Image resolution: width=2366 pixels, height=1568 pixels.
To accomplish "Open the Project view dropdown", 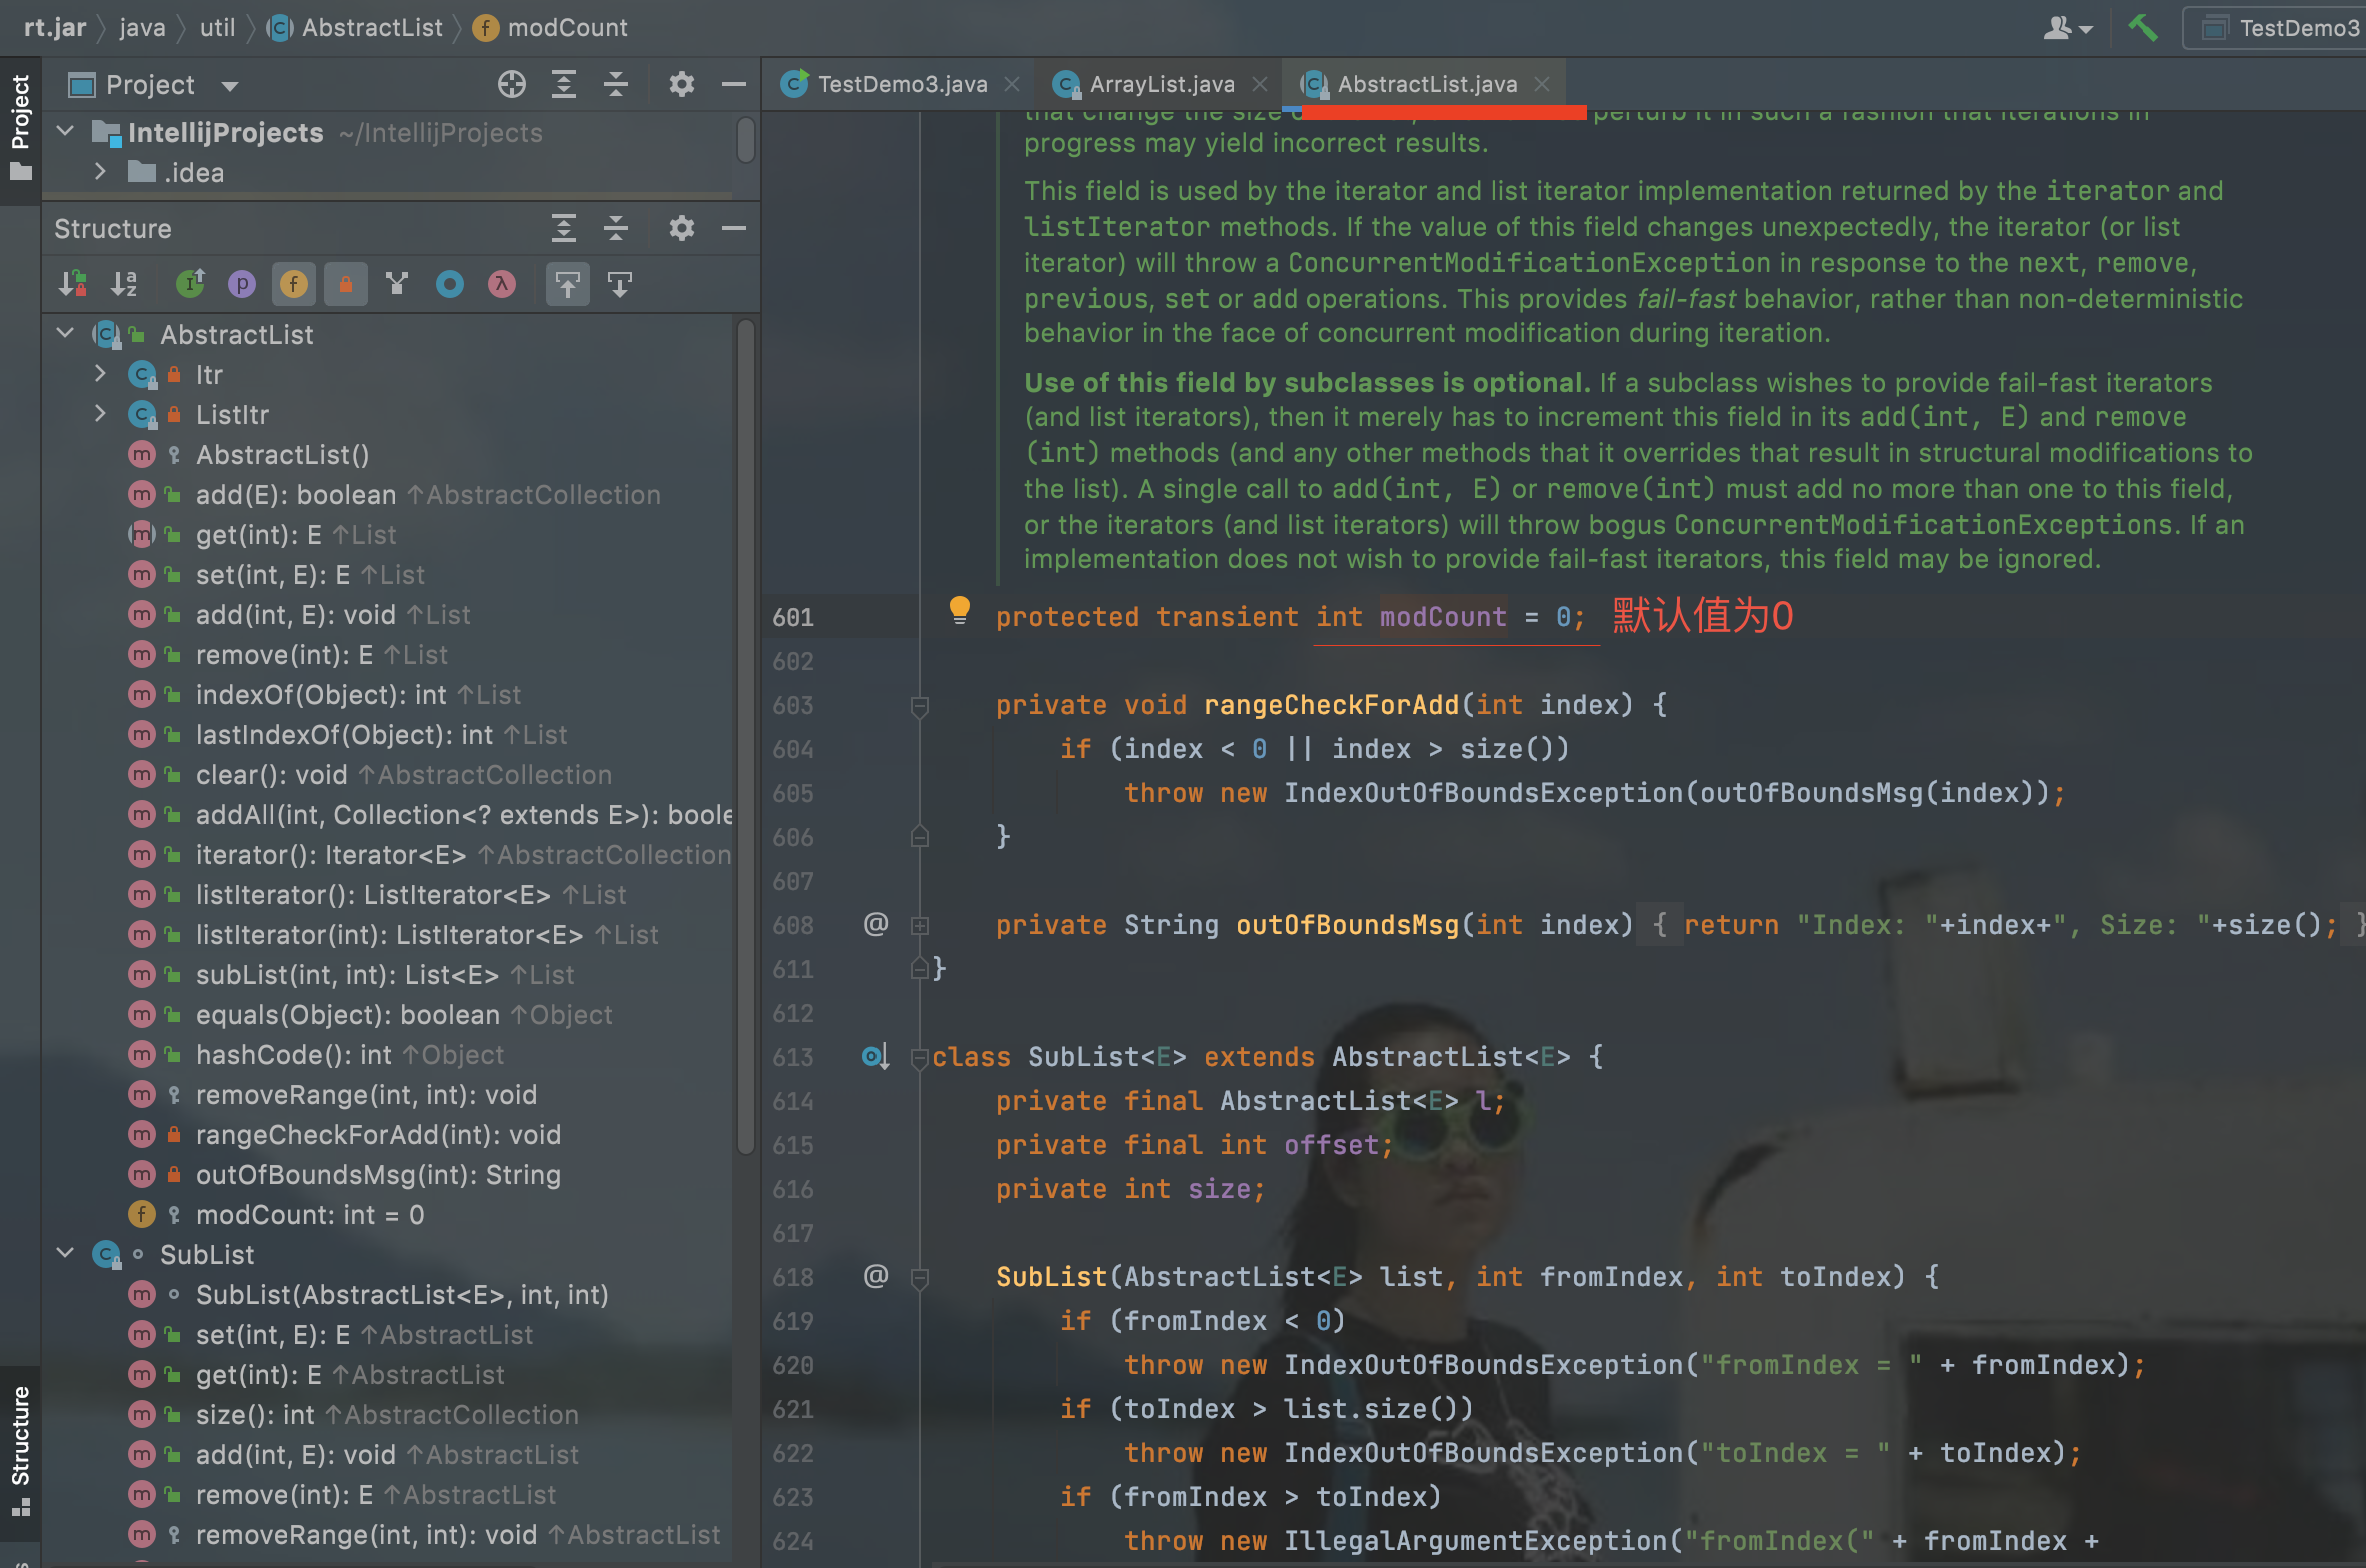I will (x=230, y=86).
